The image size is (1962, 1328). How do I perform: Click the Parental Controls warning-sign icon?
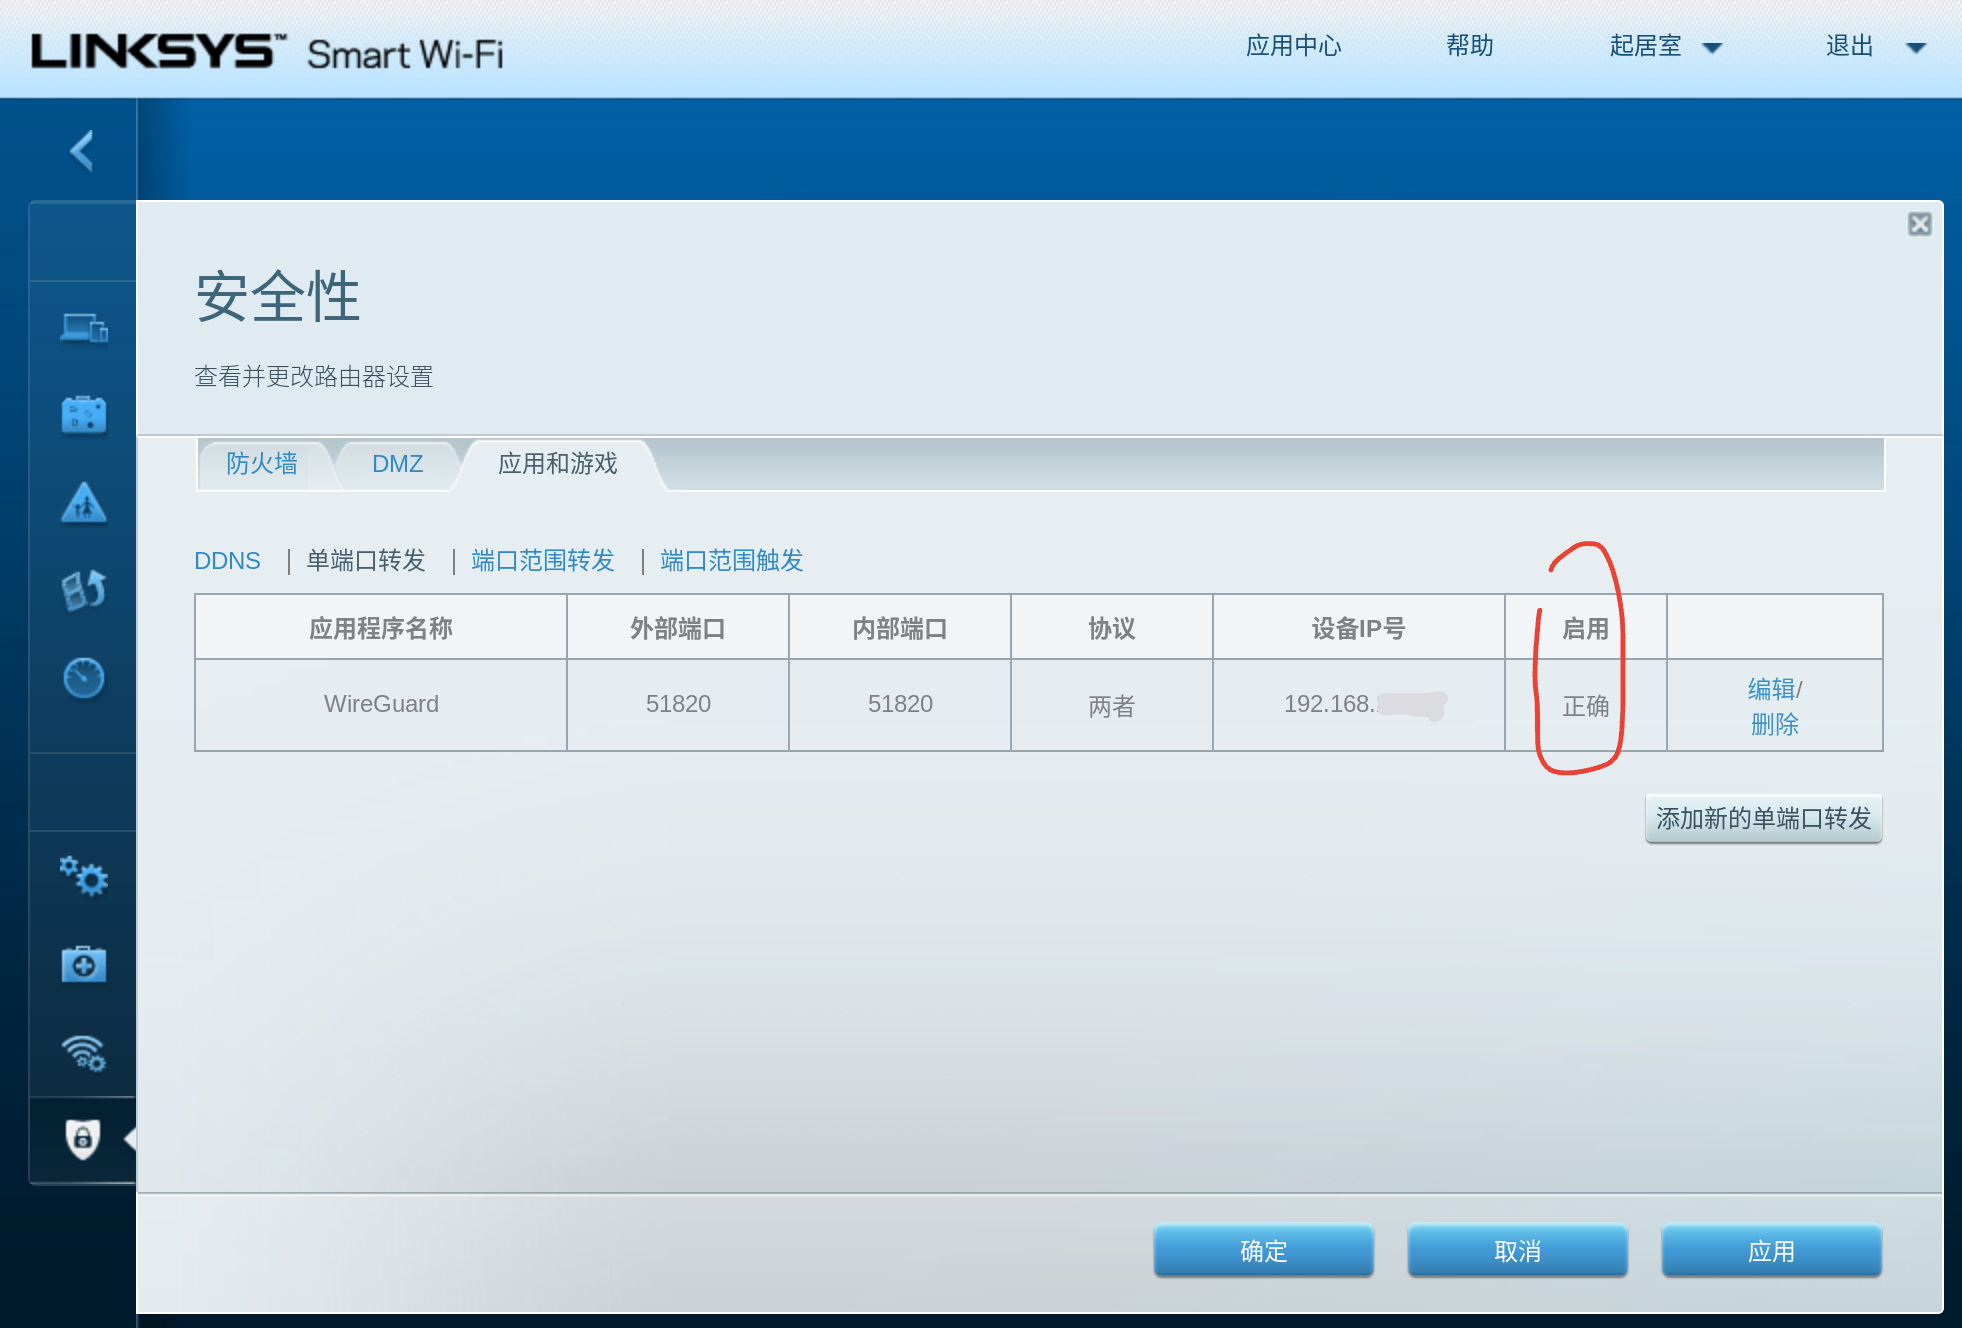(84, 503)
